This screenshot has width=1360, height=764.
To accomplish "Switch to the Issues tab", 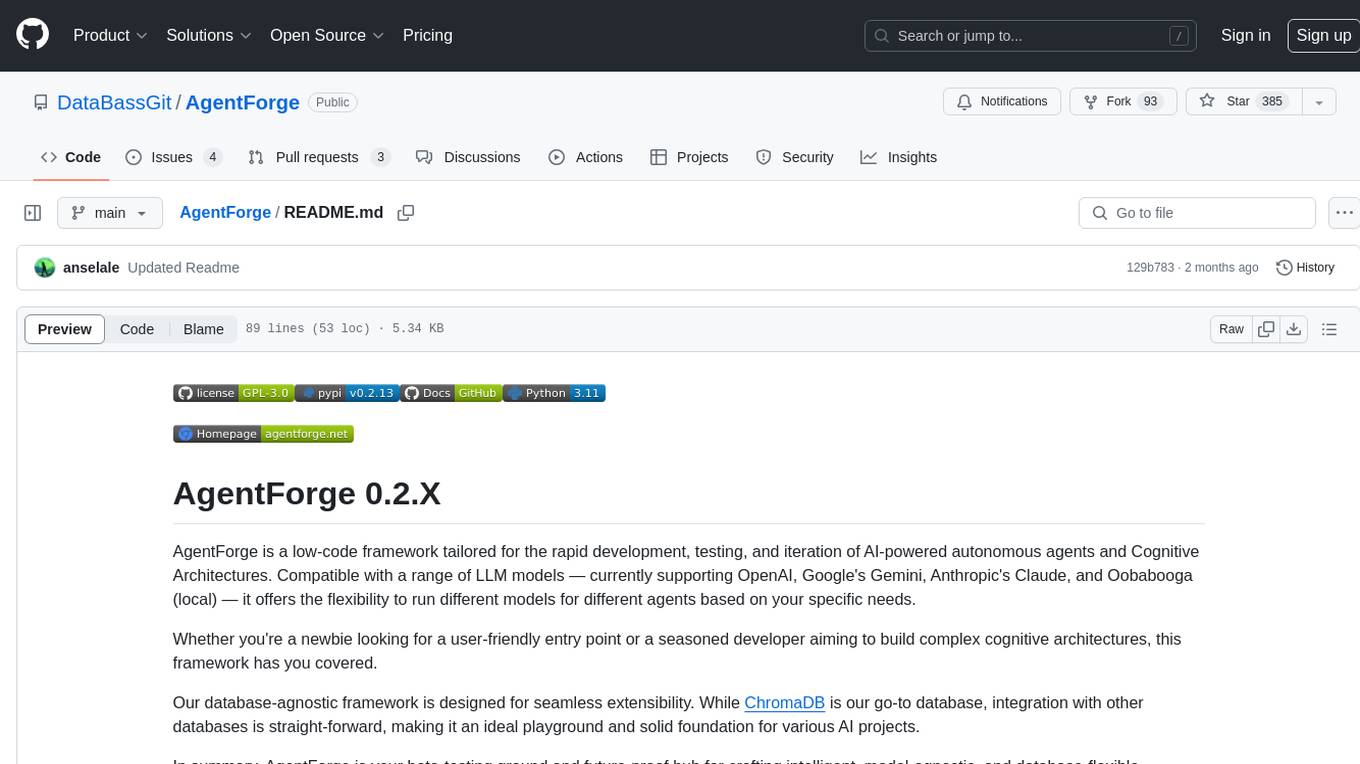I will pyautogui.click(x=173, y=157).
